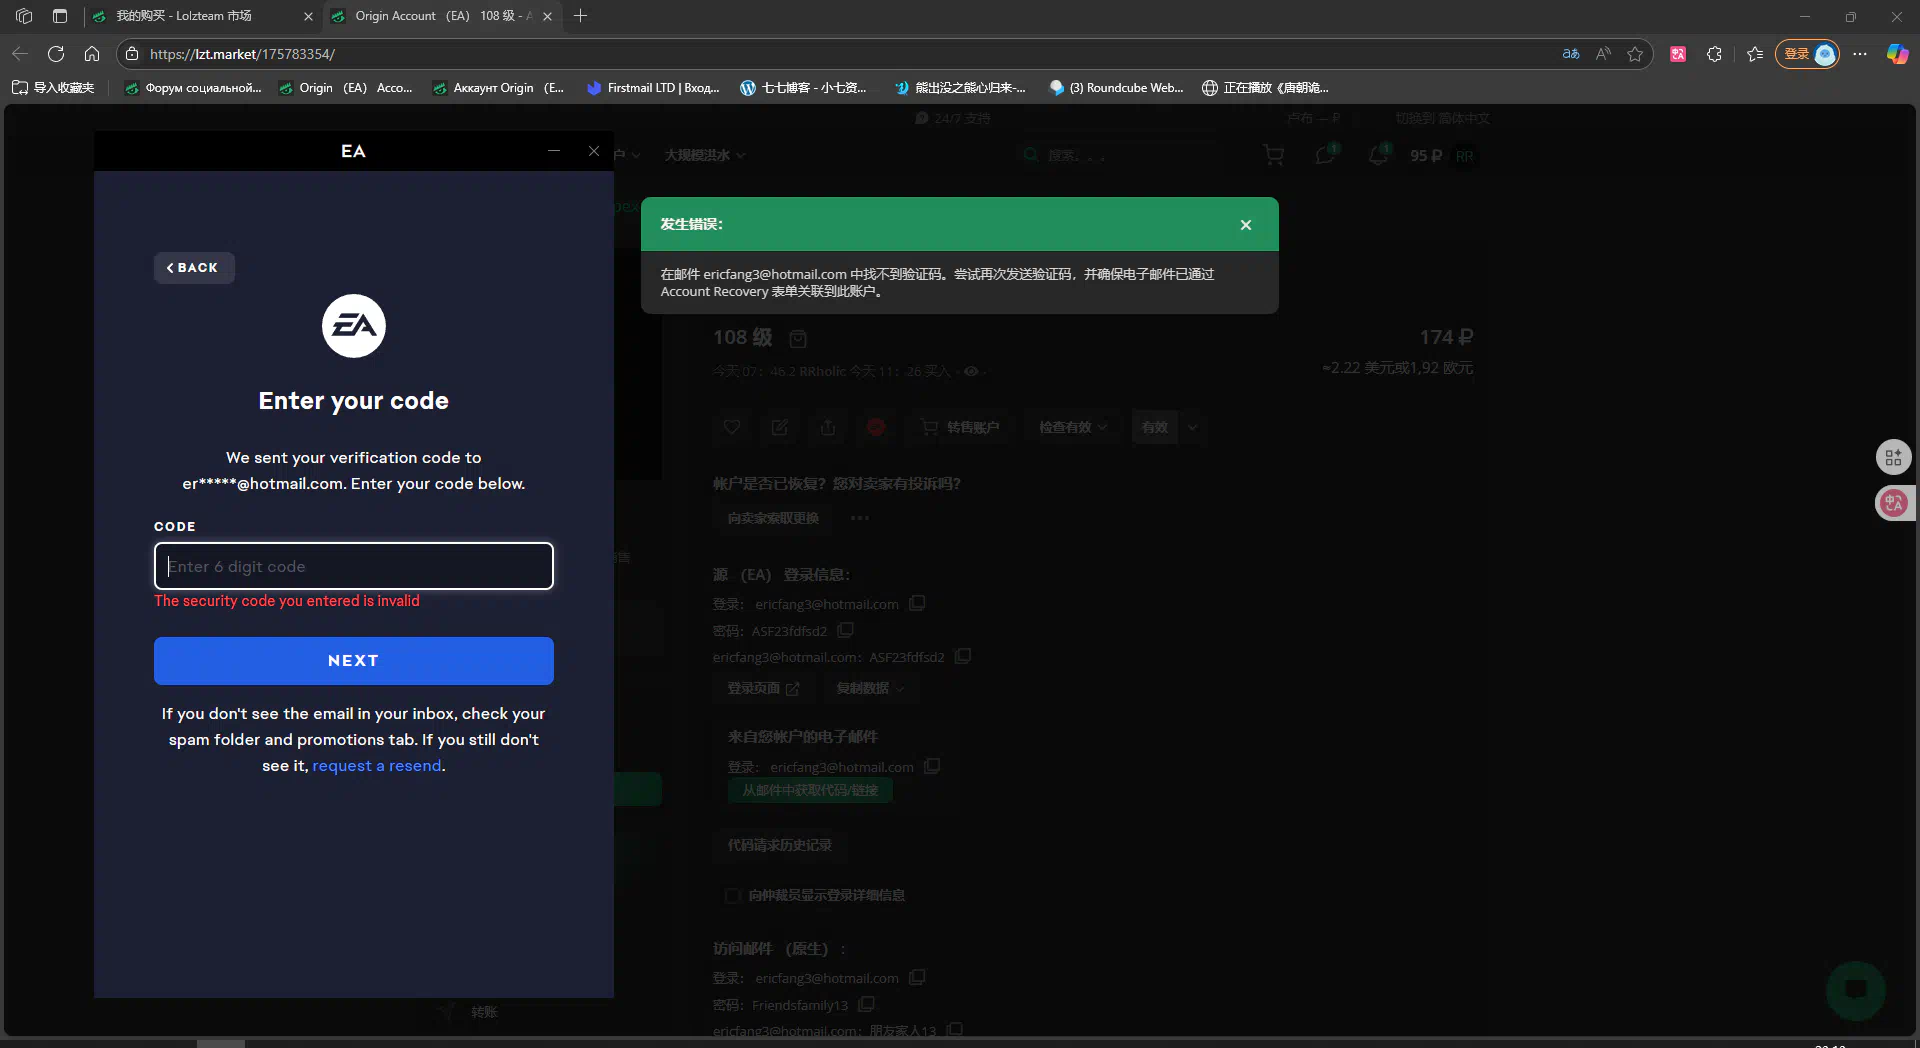This screenshot has height=1048, width=1920.
Task: Click the heart favorite icon on listing
Action: [732, 427]
